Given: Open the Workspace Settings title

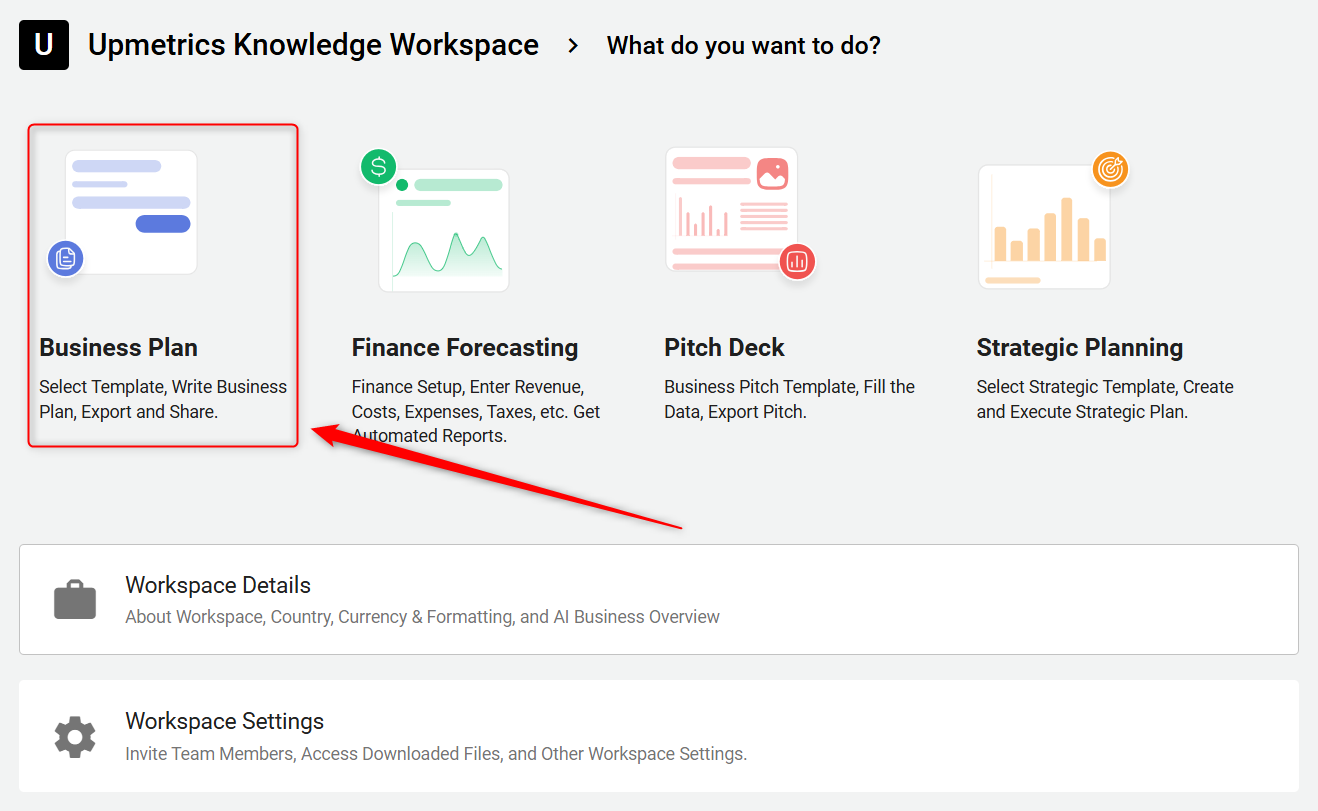Looking at the screenshot, I should coord(225,721).
